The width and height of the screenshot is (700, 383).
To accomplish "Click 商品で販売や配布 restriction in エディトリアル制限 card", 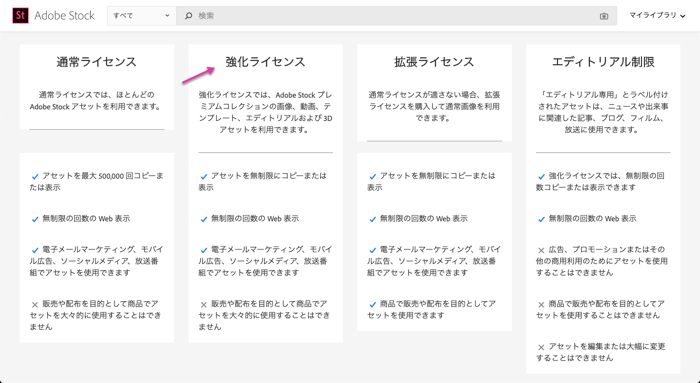I will tap(600, 309).
